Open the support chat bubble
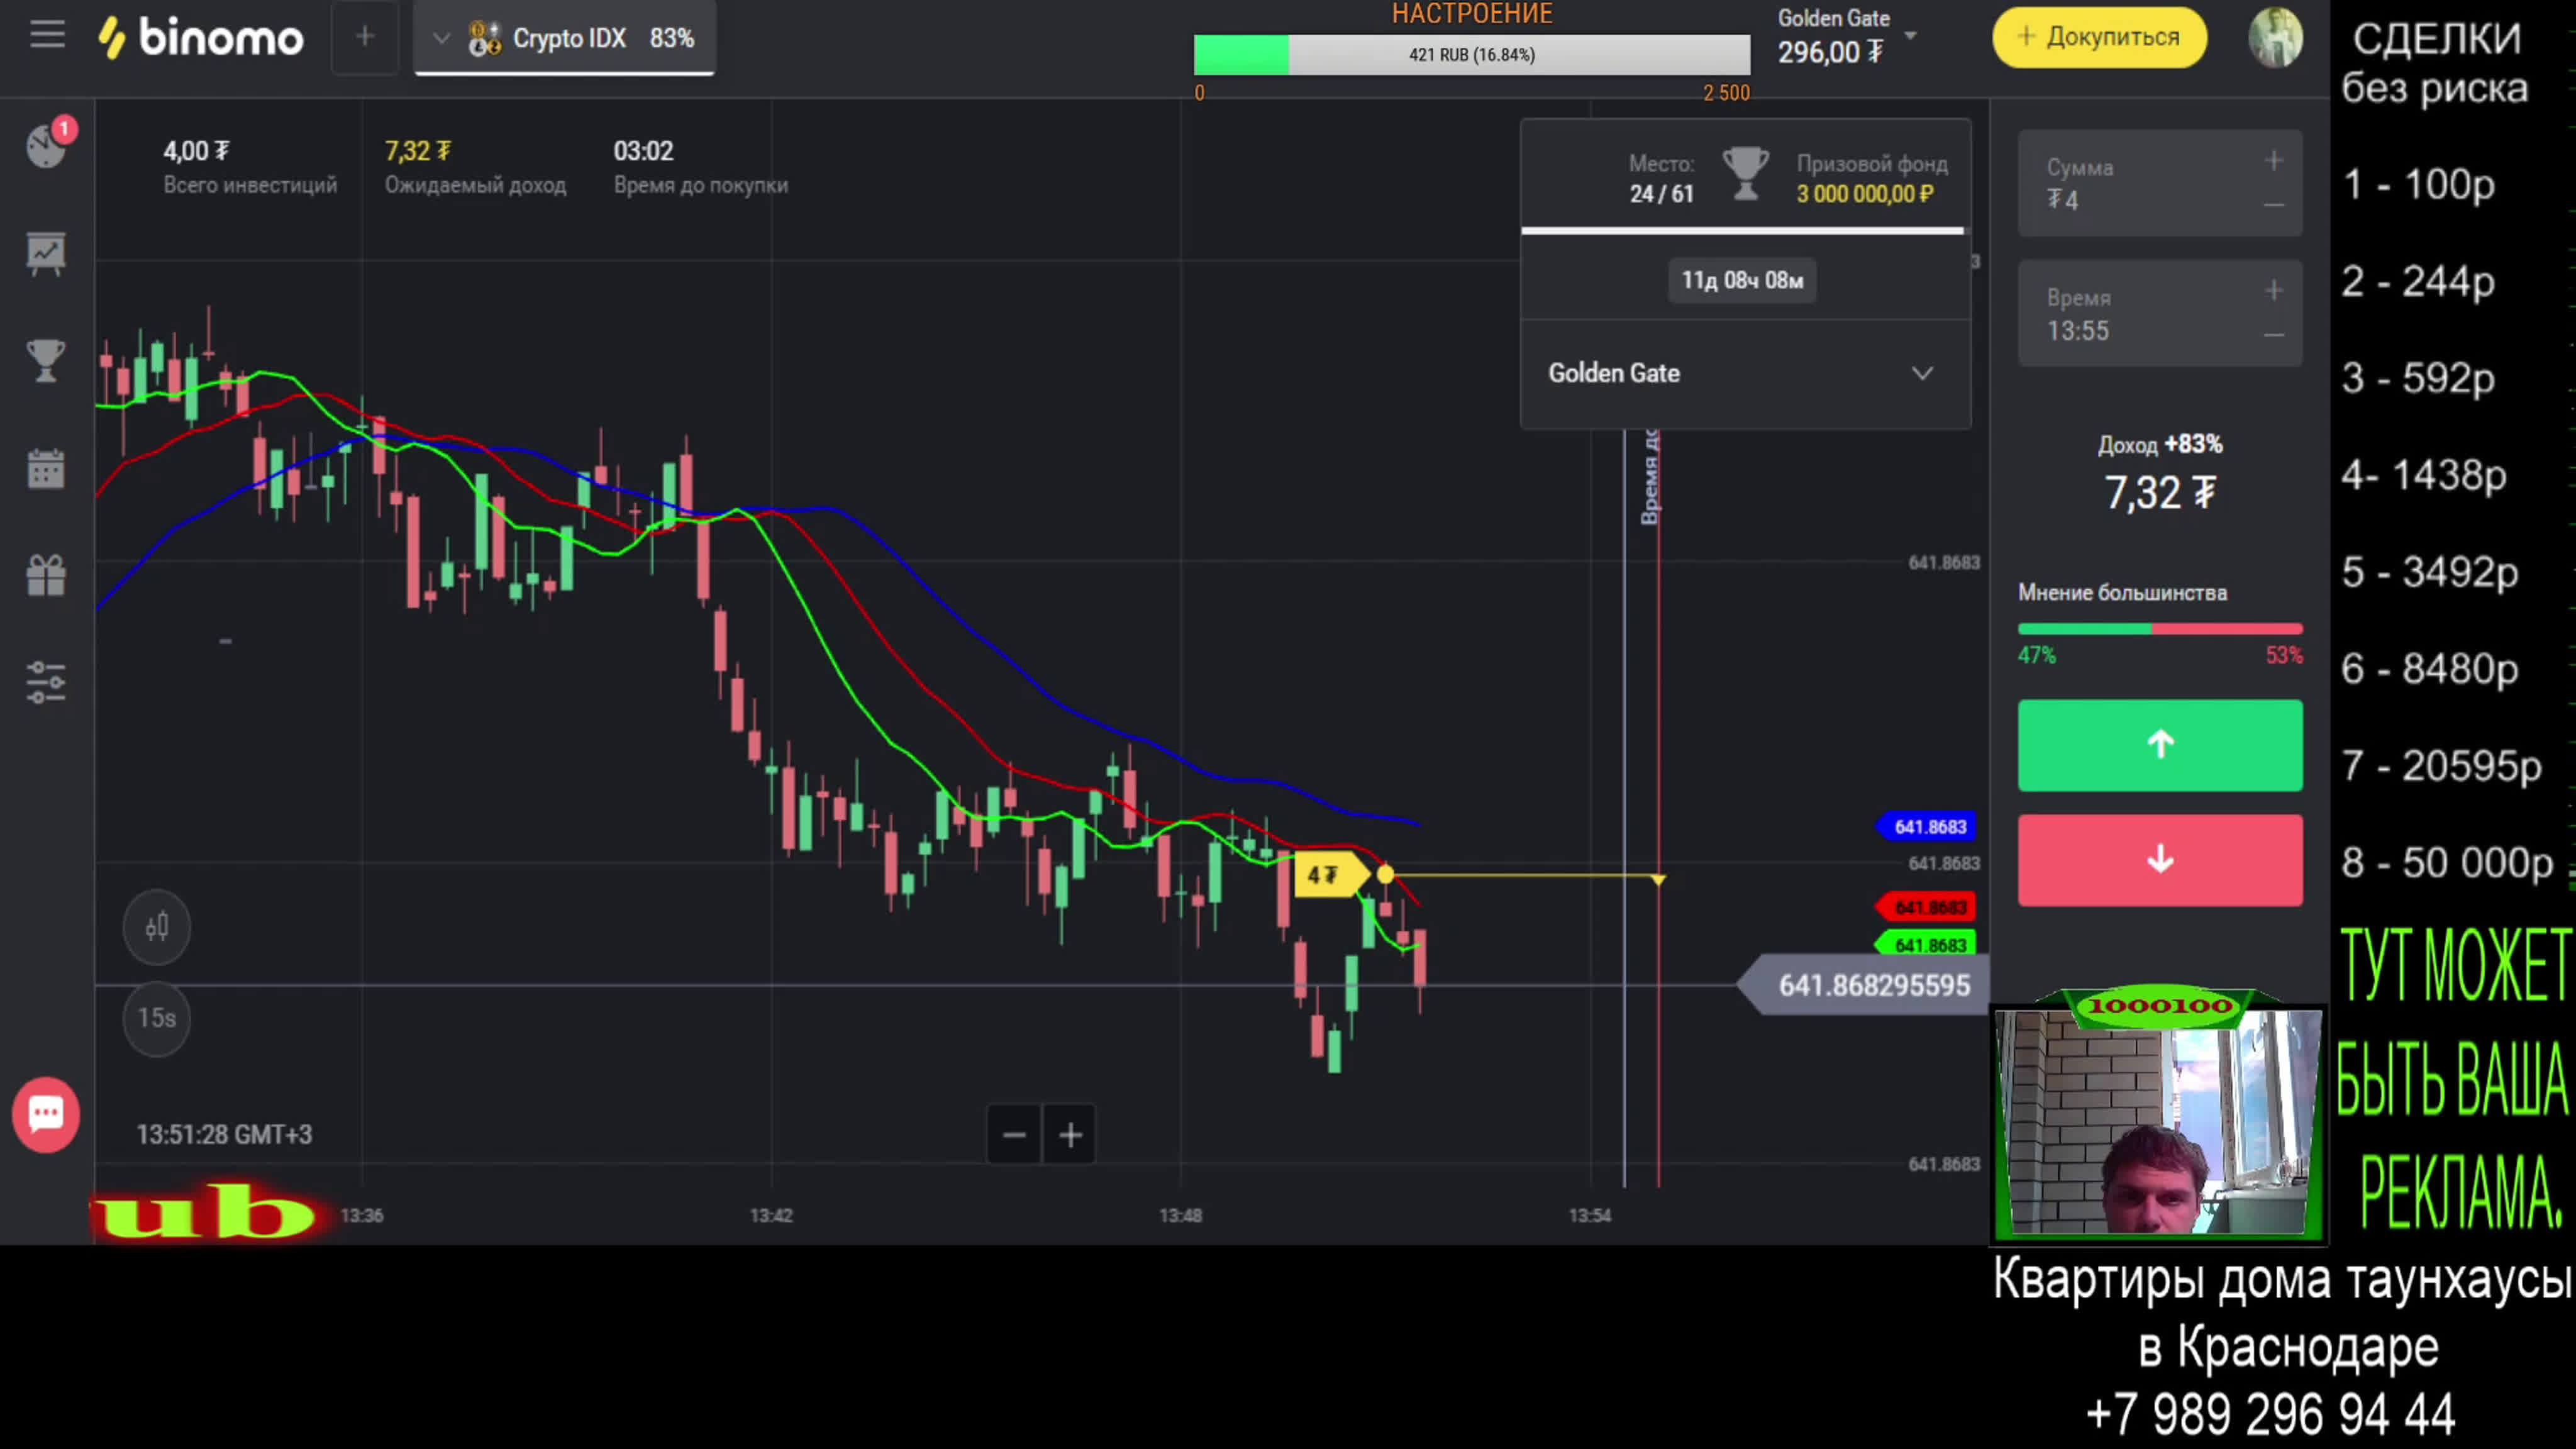Screen dimensions: 2576x1449 [46, 1115]
